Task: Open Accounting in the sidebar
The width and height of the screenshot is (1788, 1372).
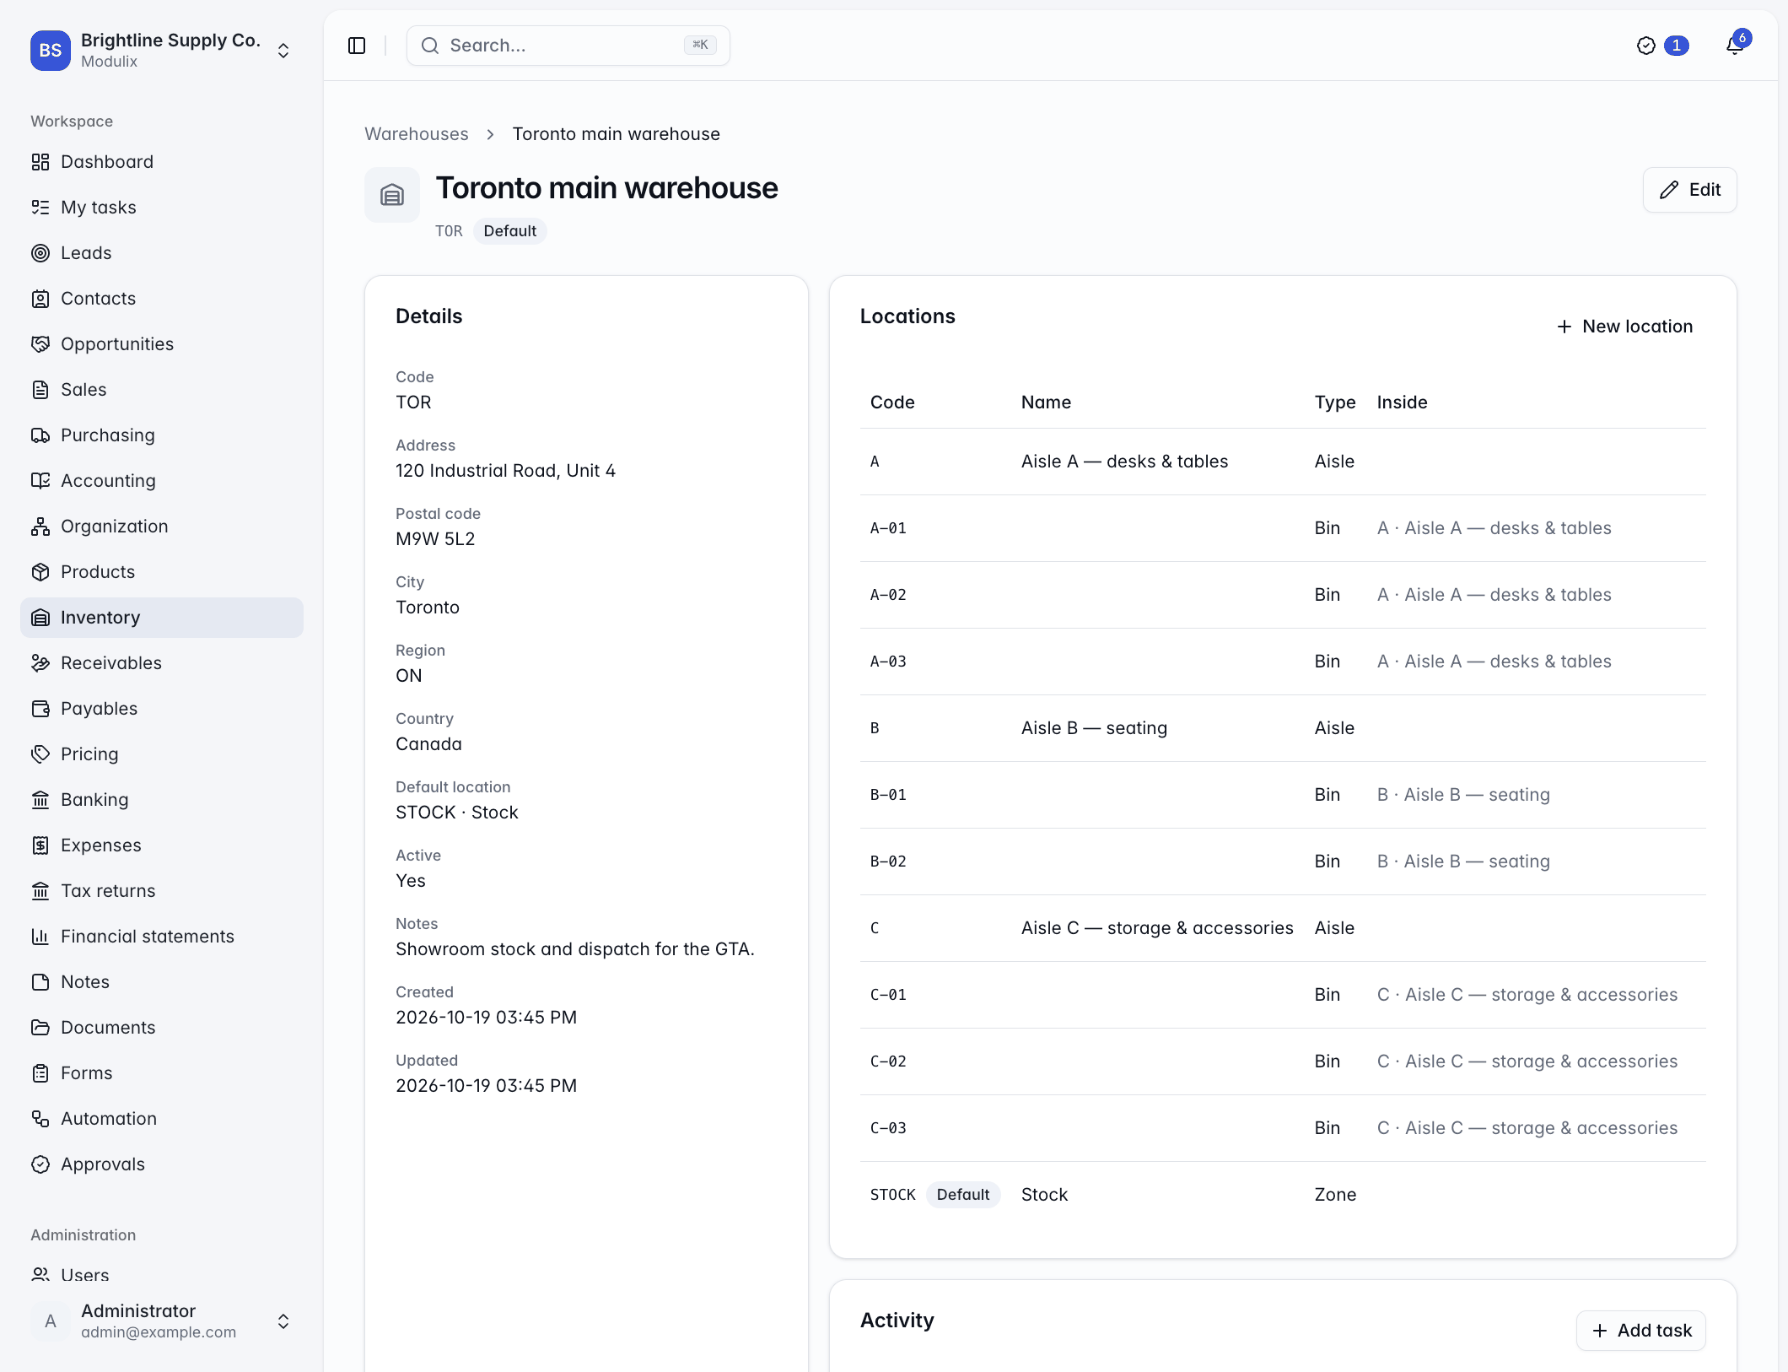Action: click(x=162, y=480)
